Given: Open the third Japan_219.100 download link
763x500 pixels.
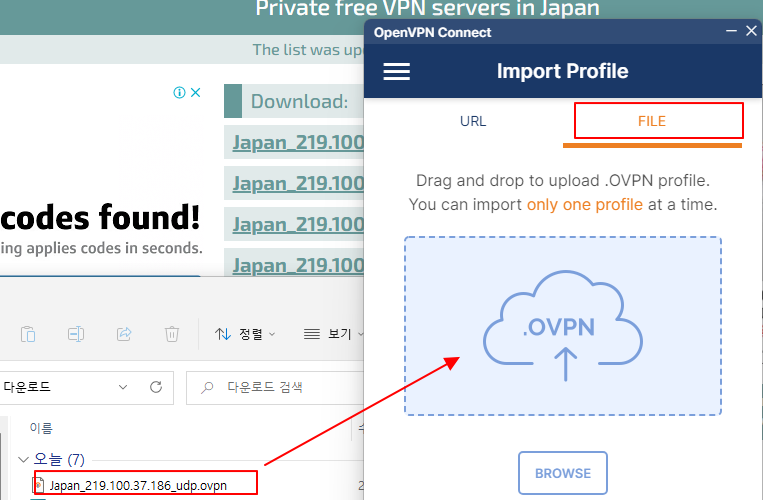Looking at the screenshot, I should 298,224.
